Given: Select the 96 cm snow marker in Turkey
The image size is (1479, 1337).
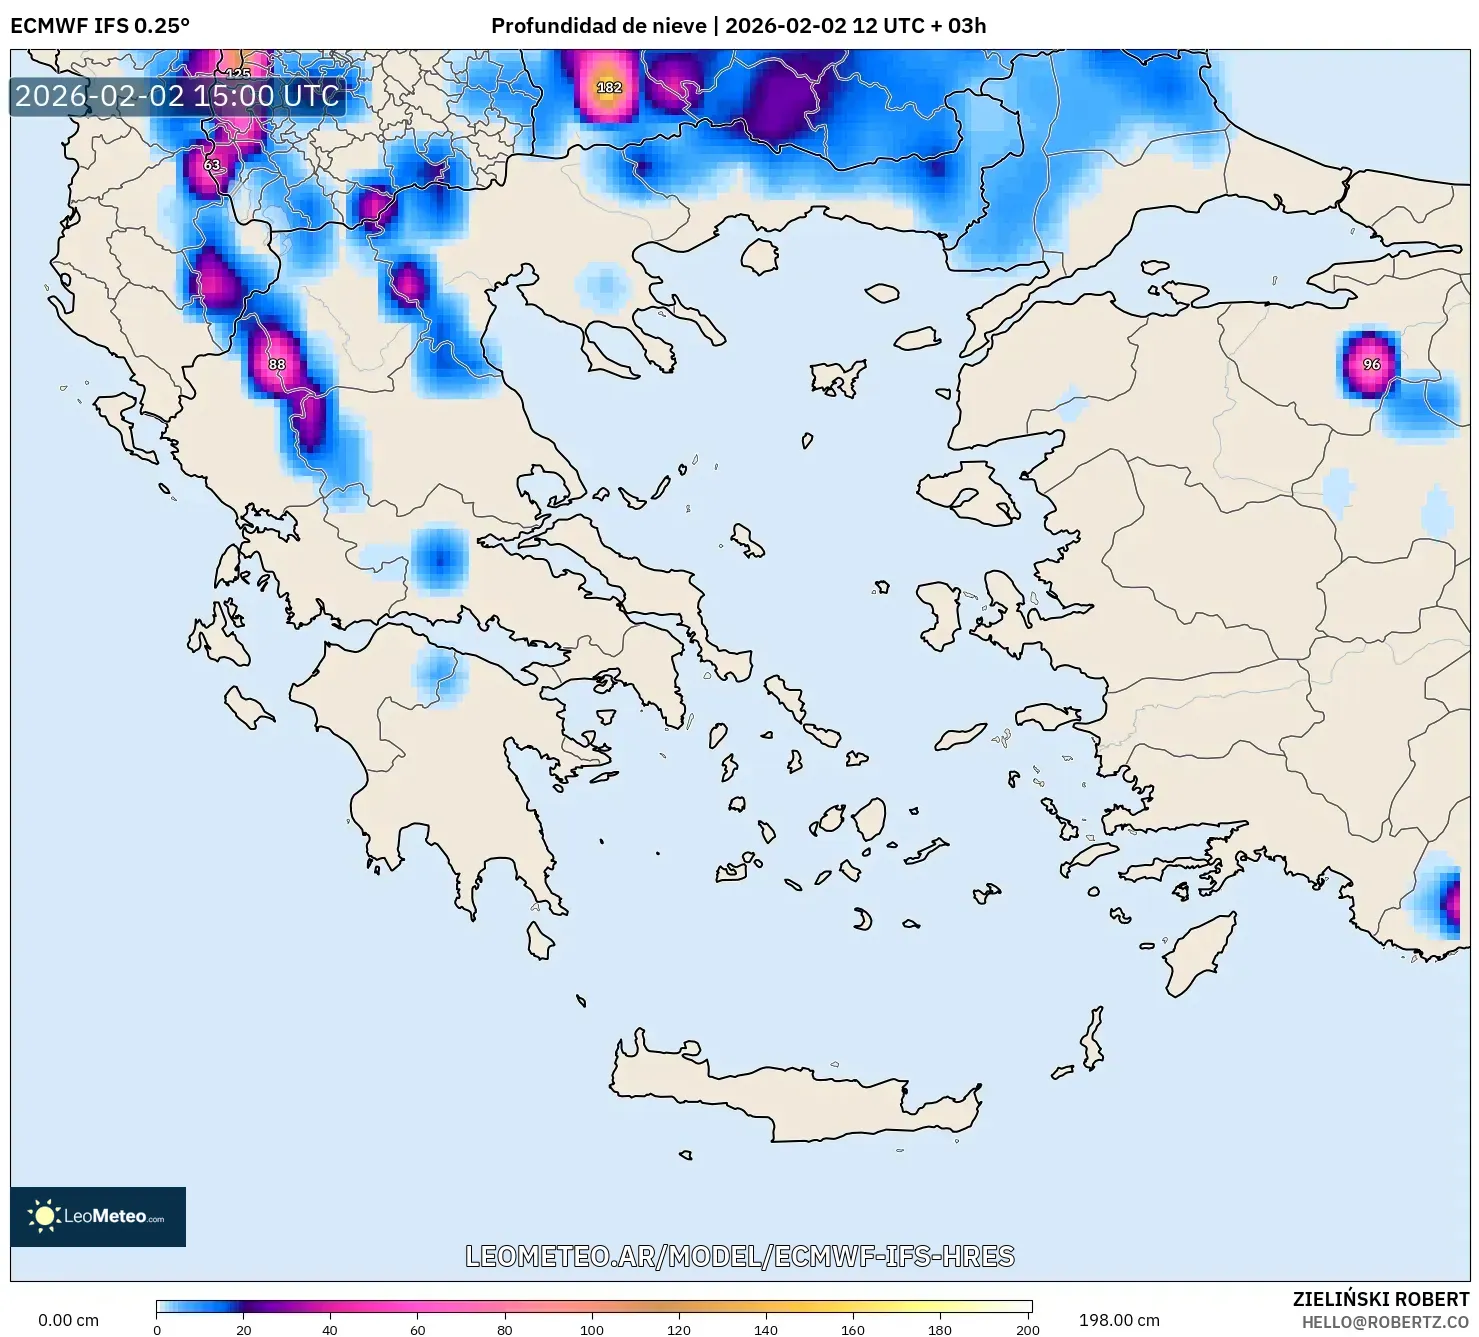Looking at the screenshot, I should pyautogui.click(x=1372, y=365).
